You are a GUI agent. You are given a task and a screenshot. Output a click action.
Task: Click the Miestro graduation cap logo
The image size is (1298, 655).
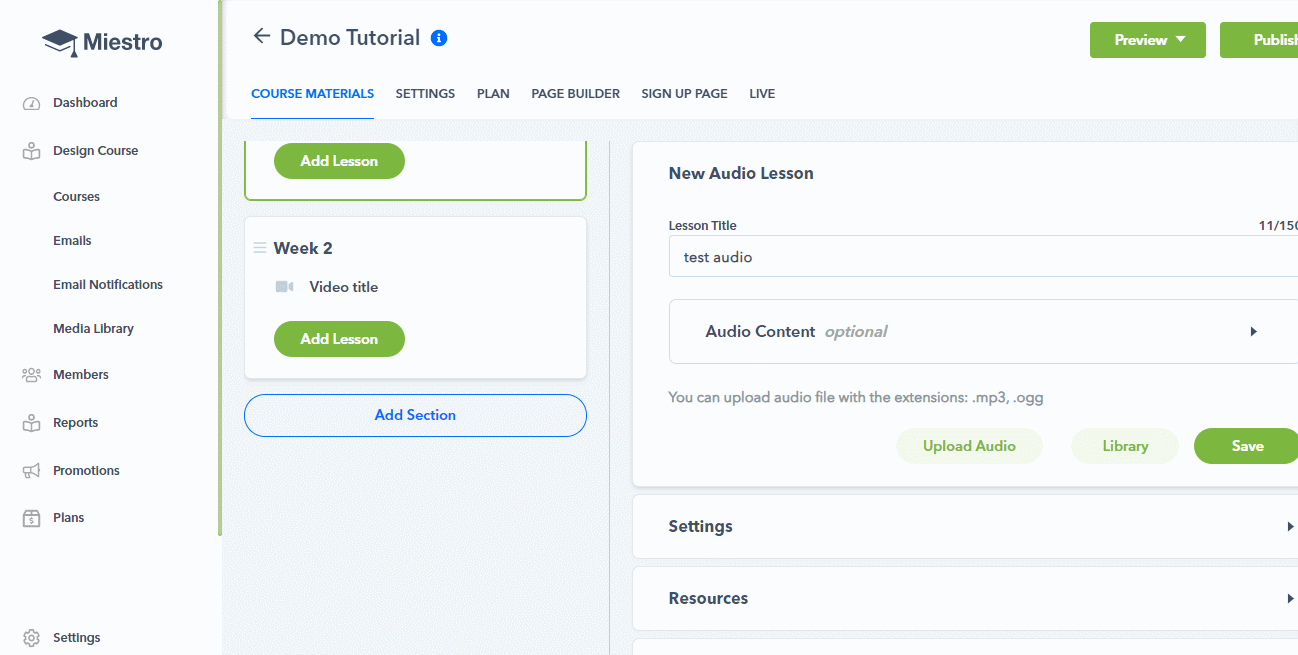coord(60,42)
